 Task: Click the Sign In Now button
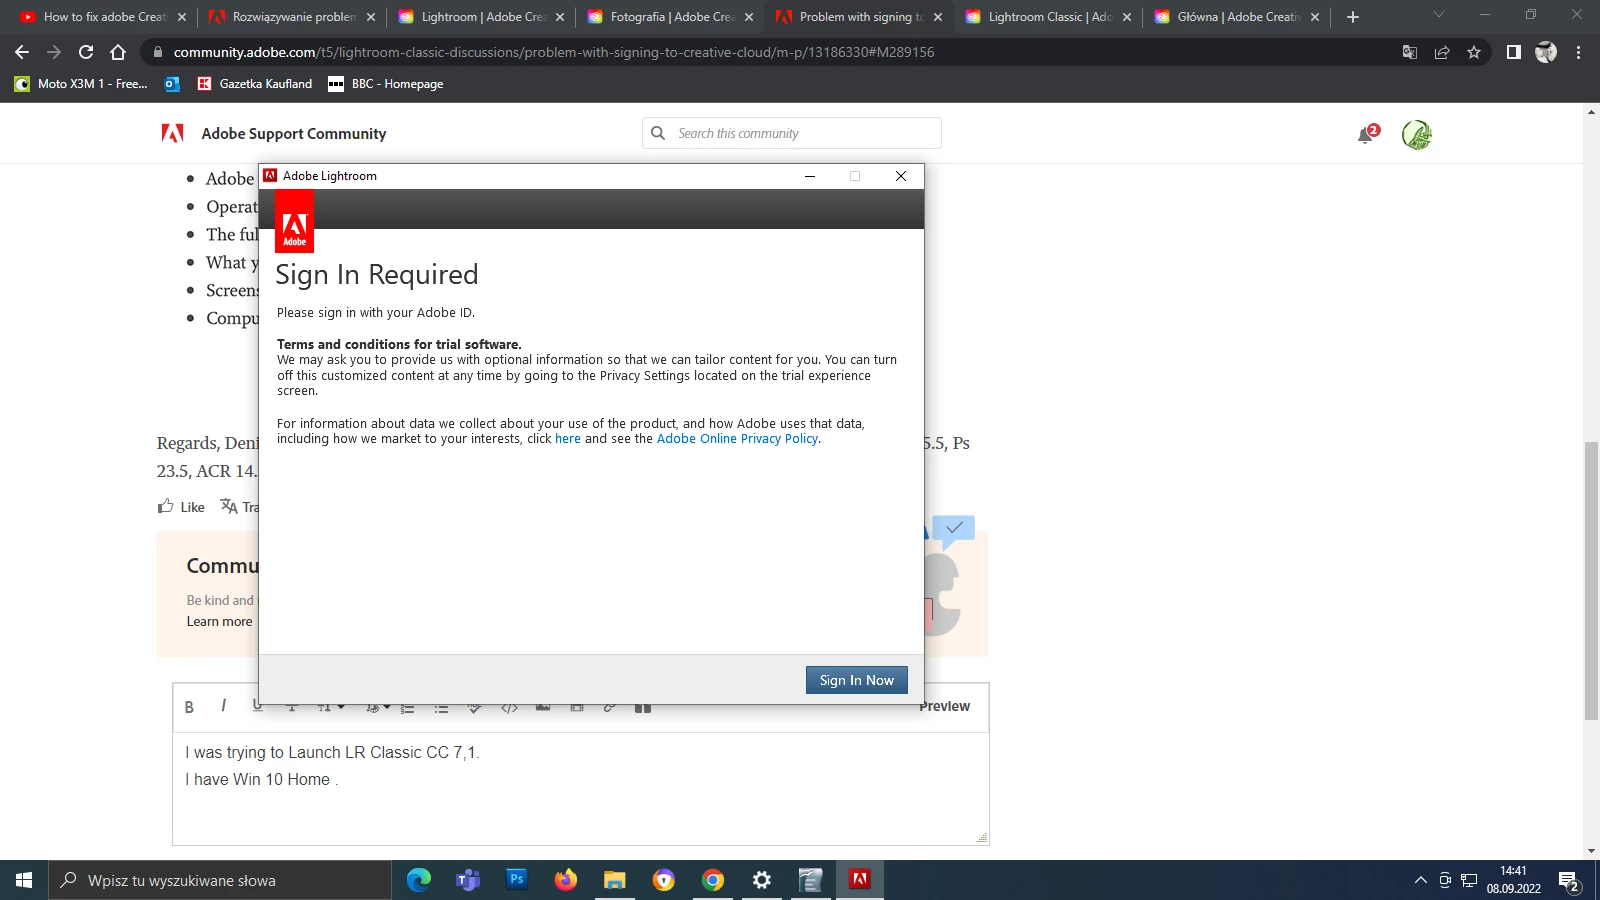pos(857,680)
